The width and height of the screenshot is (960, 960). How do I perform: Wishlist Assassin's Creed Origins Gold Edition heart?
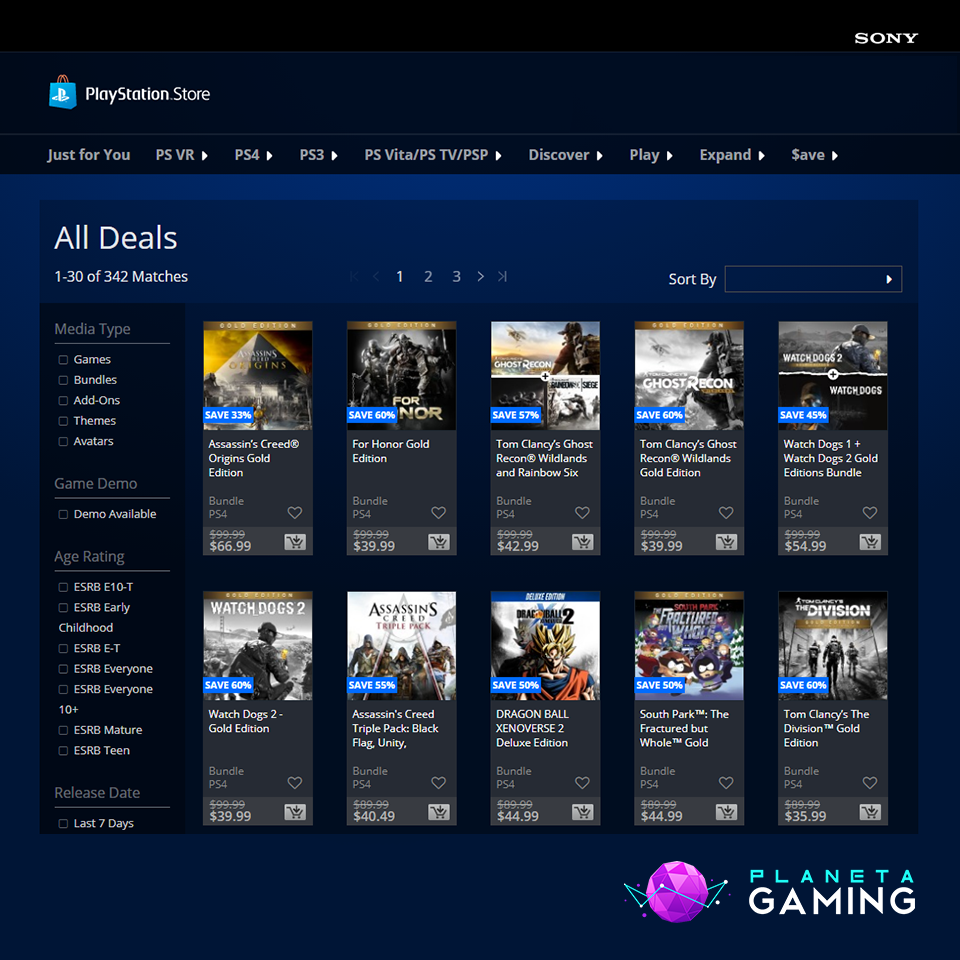point(295,512)
